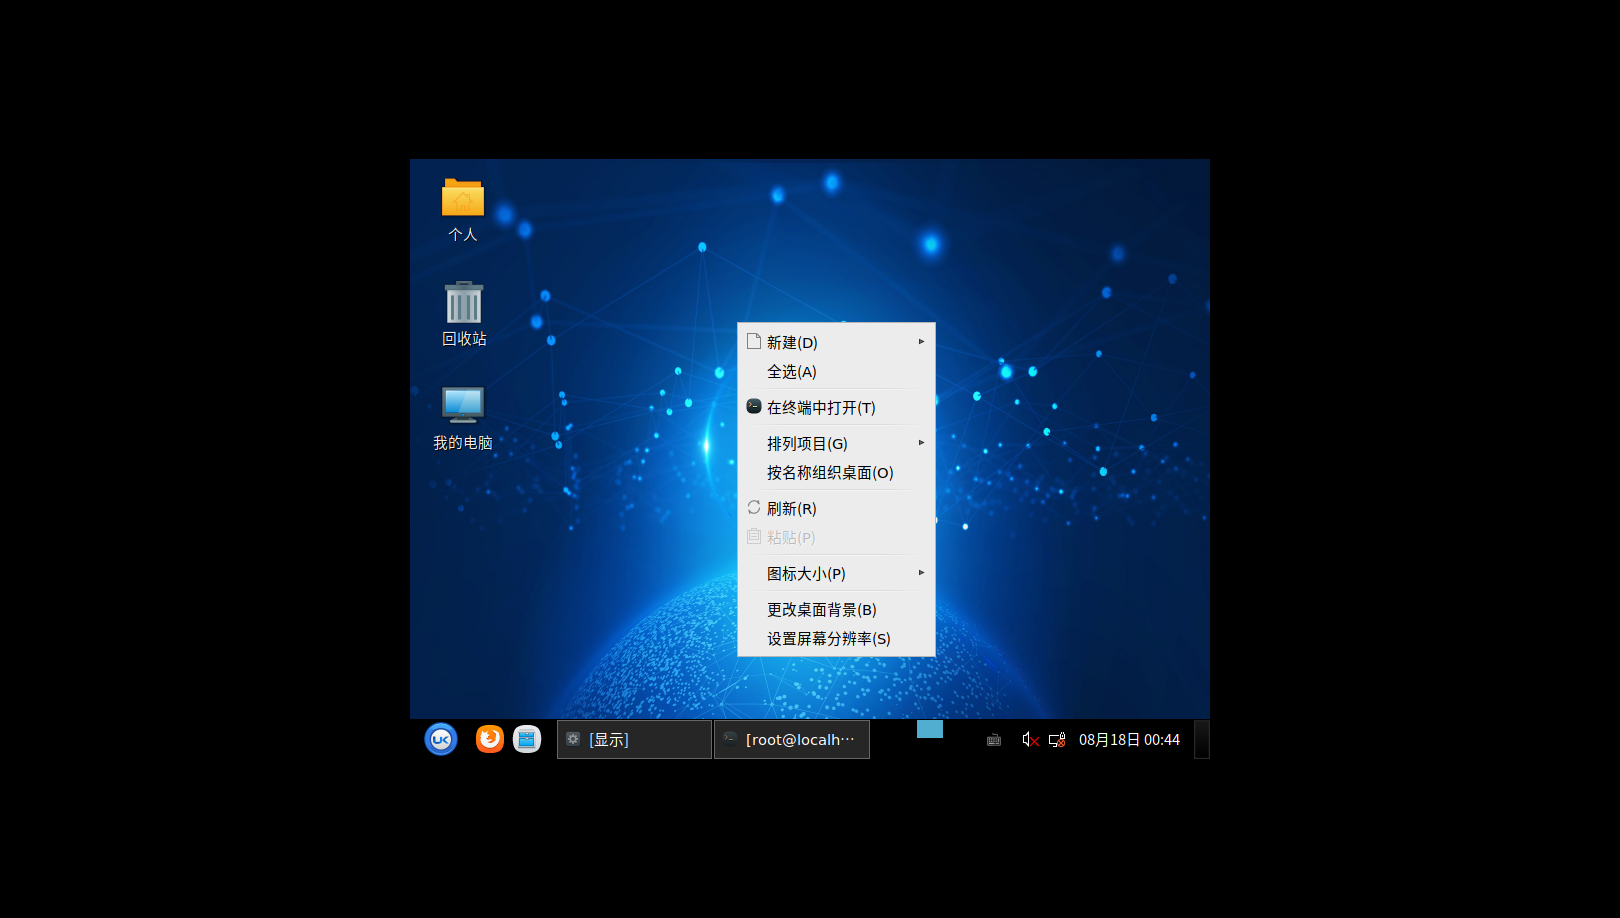Open the 个人 home folder icon
Screen dimensions: 1620x918
463,198
